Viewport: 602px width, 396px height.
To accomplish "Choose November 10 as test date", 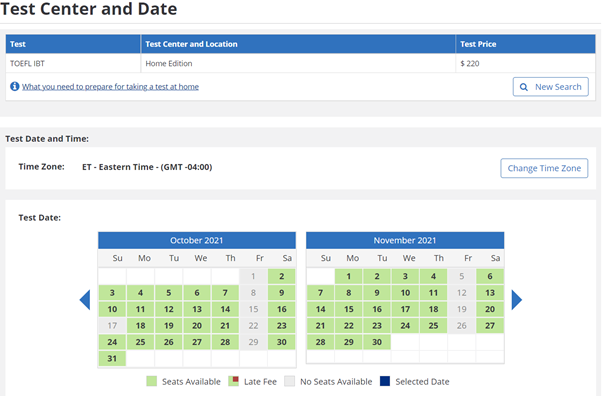I will pyautogui.click(x=405, y=293).
